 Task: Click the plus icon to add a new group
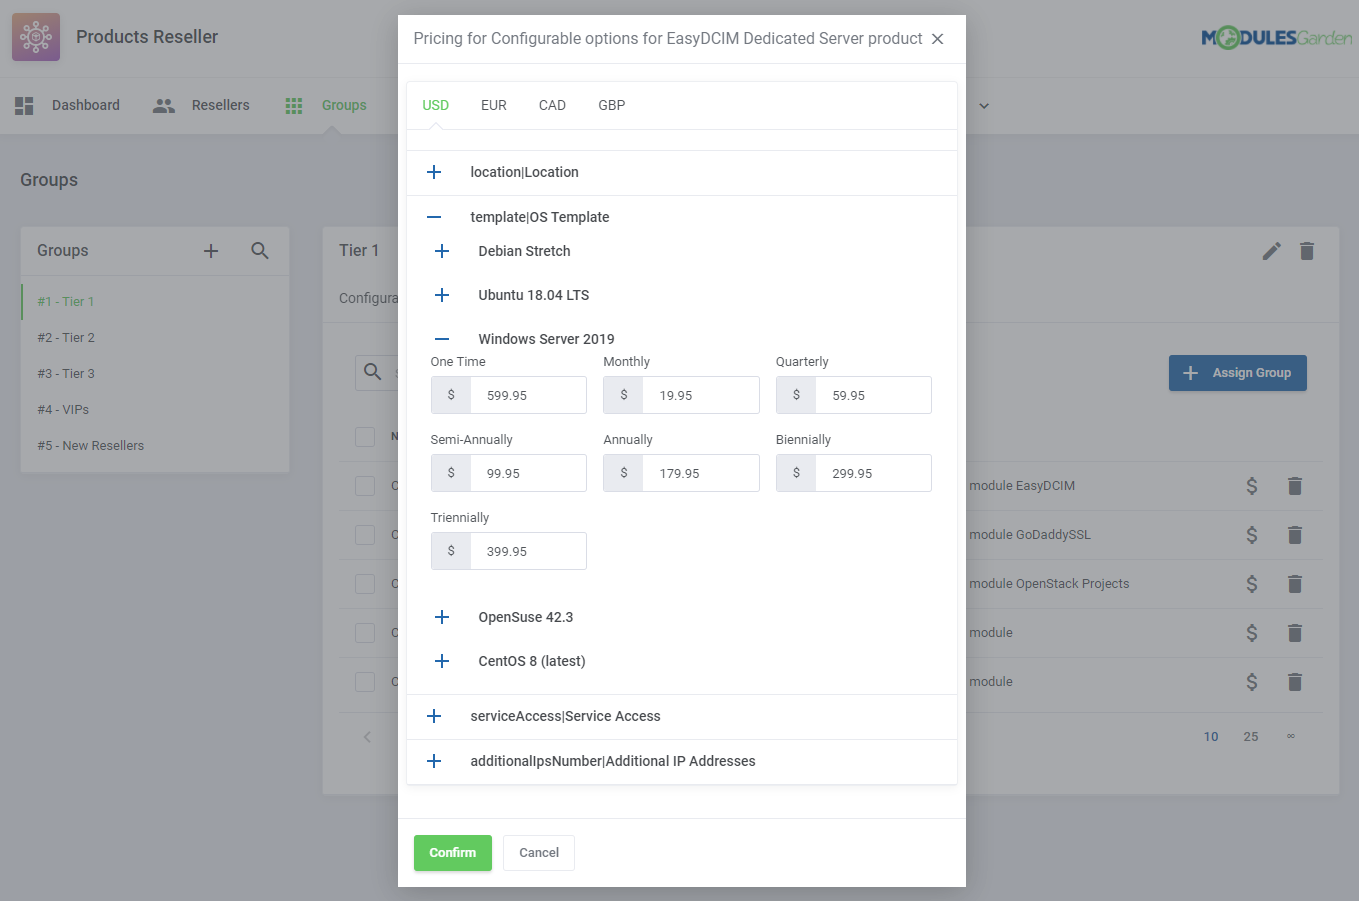click(x=211, y=251)
